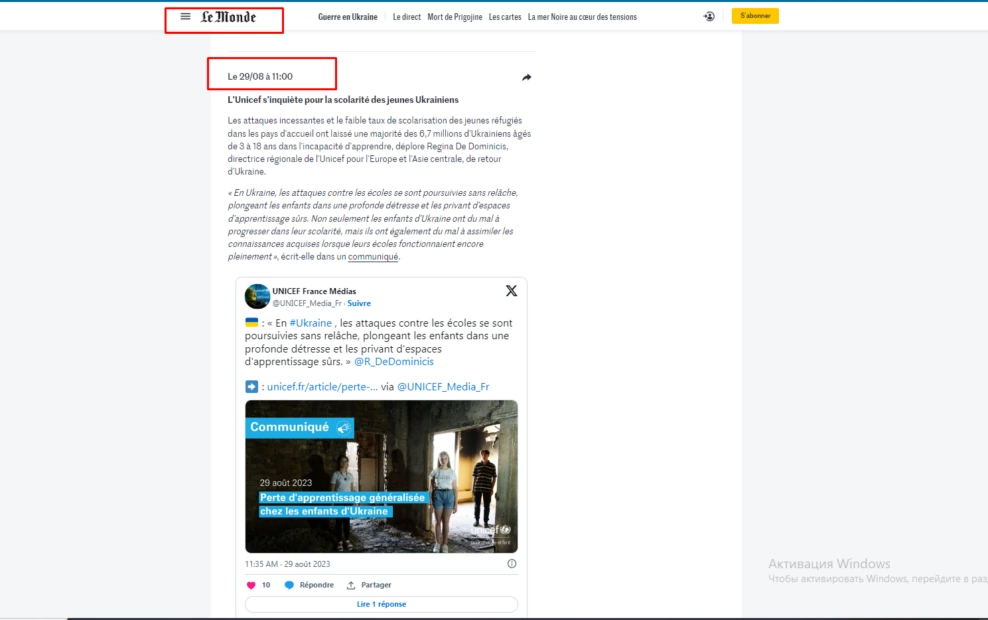Click Suivre to follow UNICEF France Médias
The height and width of the screenshot is (620, 988).
(359, 303)
